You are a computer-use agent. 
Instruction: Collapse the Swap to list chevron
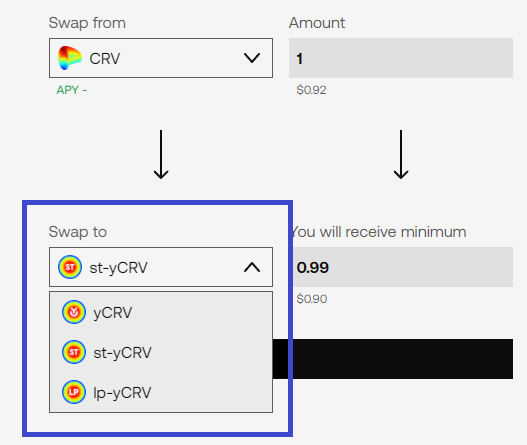tap(252, 267)
